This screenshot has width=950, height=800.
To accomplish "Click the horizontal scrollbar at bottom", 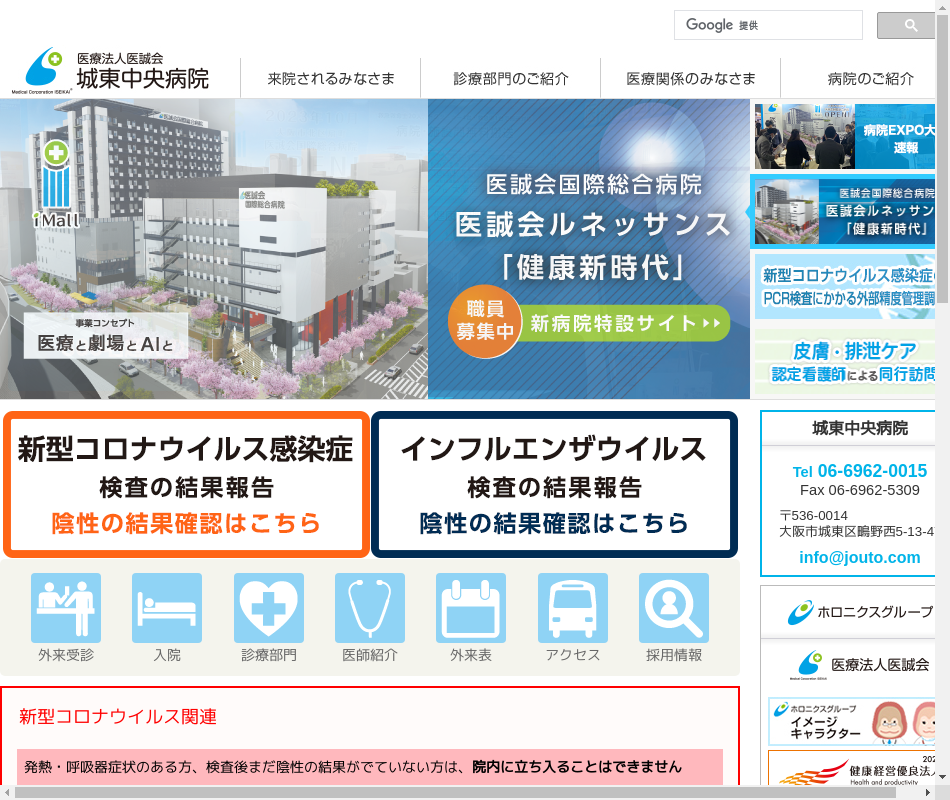I will tap(470, 792).
